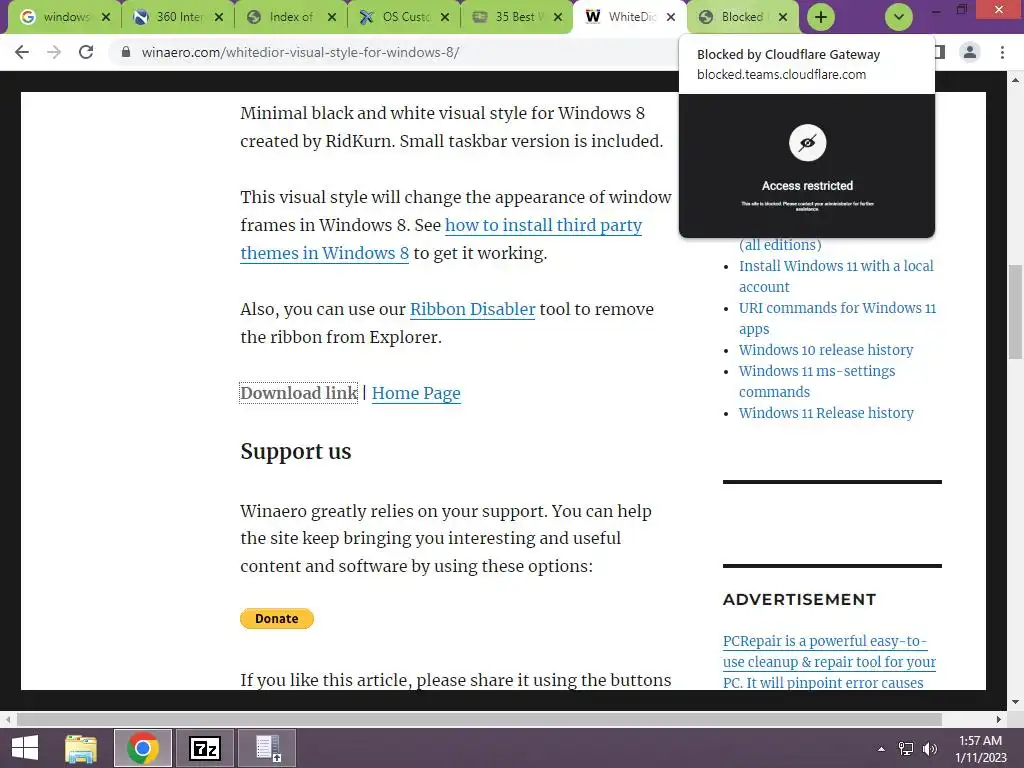This screenshot has height=768, width=1024.
Task: Click the yellow Donate button
Action: pyautogui.click(x=277, y=618)
